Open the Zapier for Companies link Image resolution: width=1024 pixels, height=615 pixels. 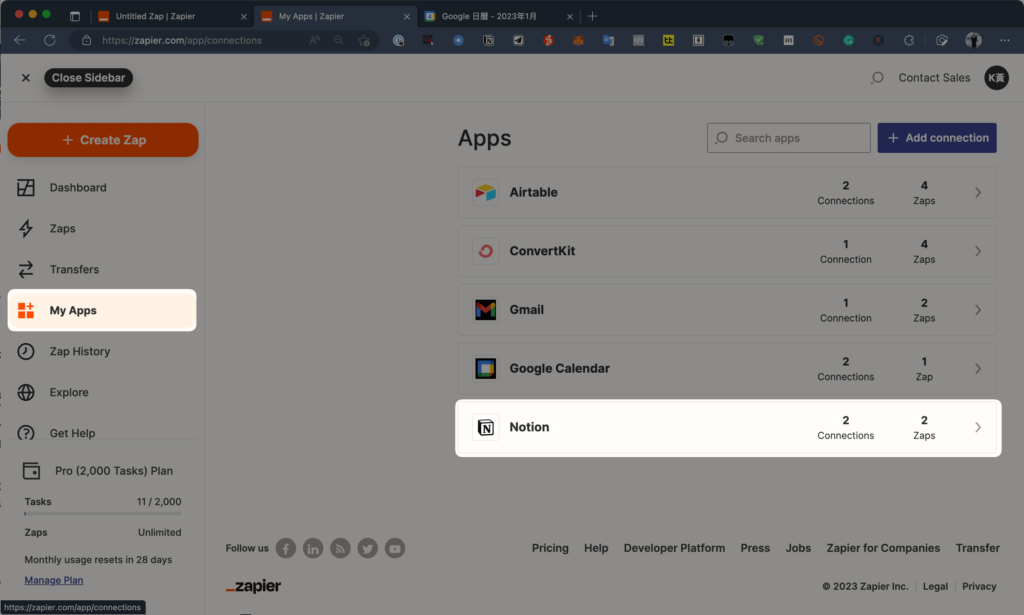tap(883, 548)
